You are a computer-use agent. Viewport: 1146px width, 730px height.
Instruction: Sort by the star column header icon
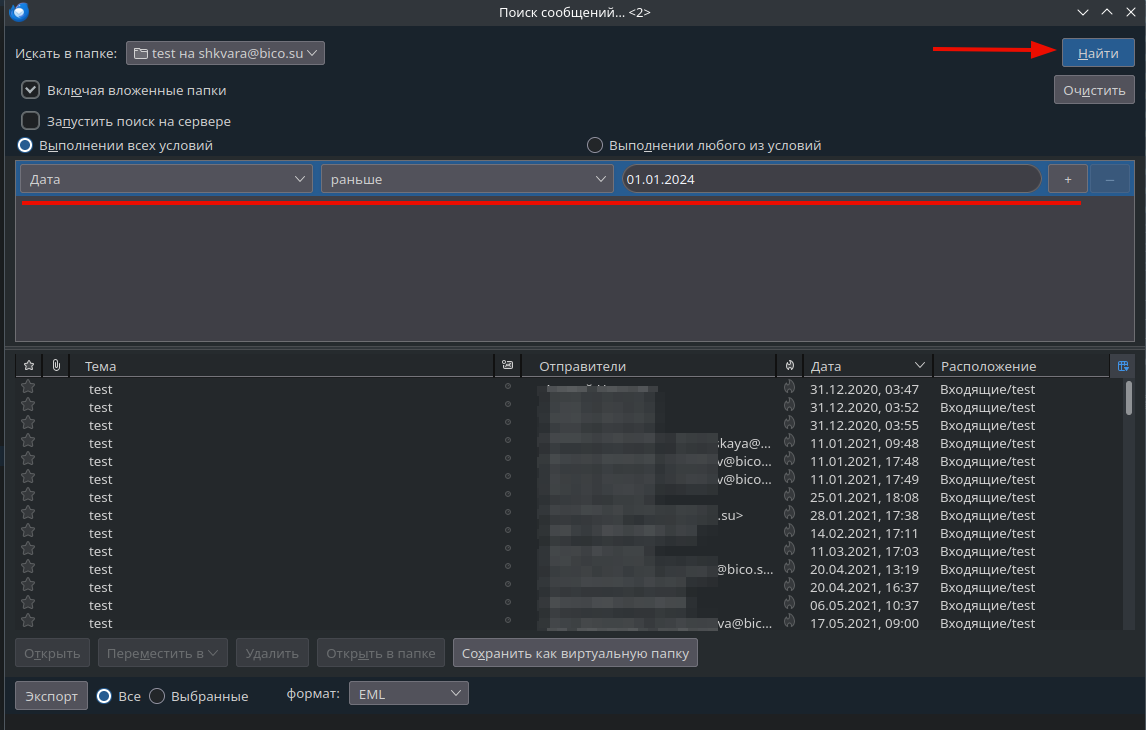pos(29,365)
